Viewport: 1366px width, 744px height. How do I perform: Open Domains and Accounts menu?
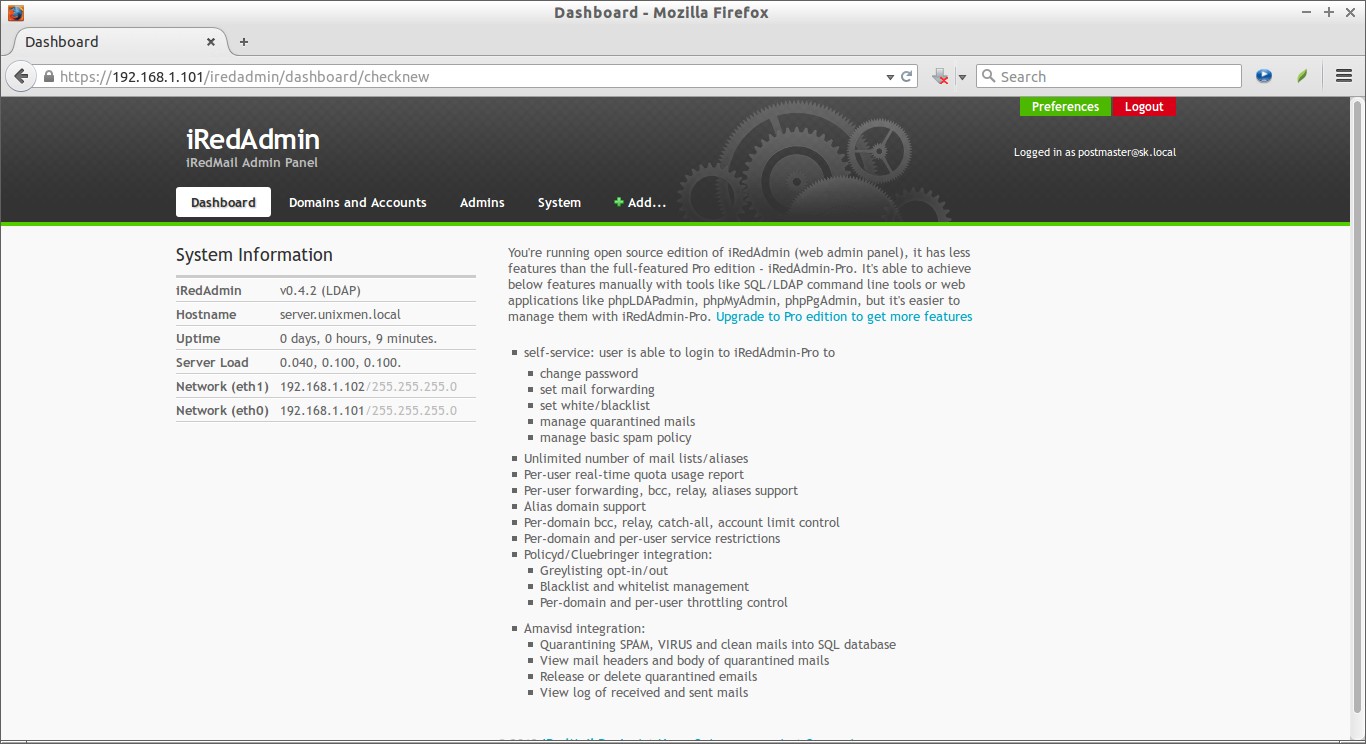point(358,202)
